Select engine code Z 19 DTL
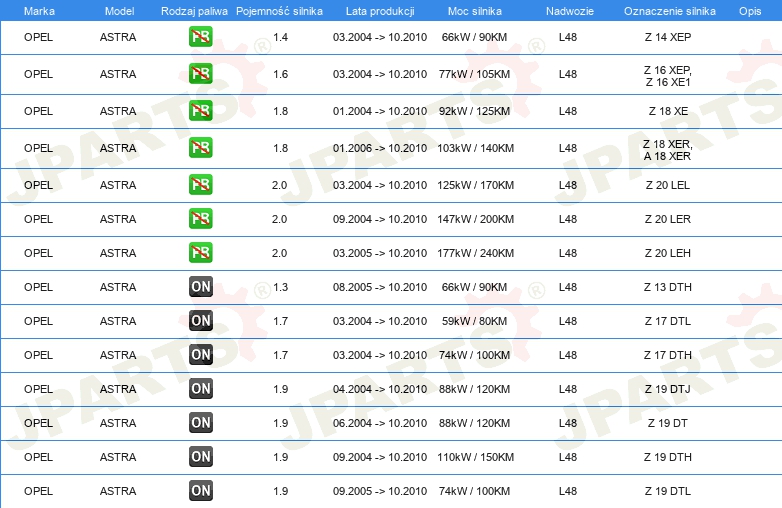 pos(668,491)
